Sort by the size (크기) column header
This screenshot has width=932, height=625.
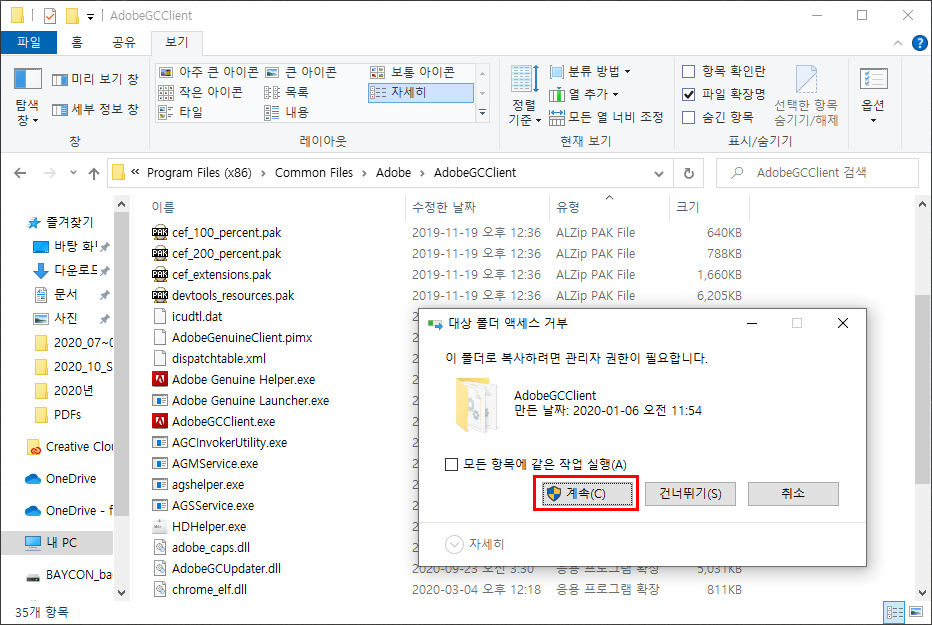[688, 207]
